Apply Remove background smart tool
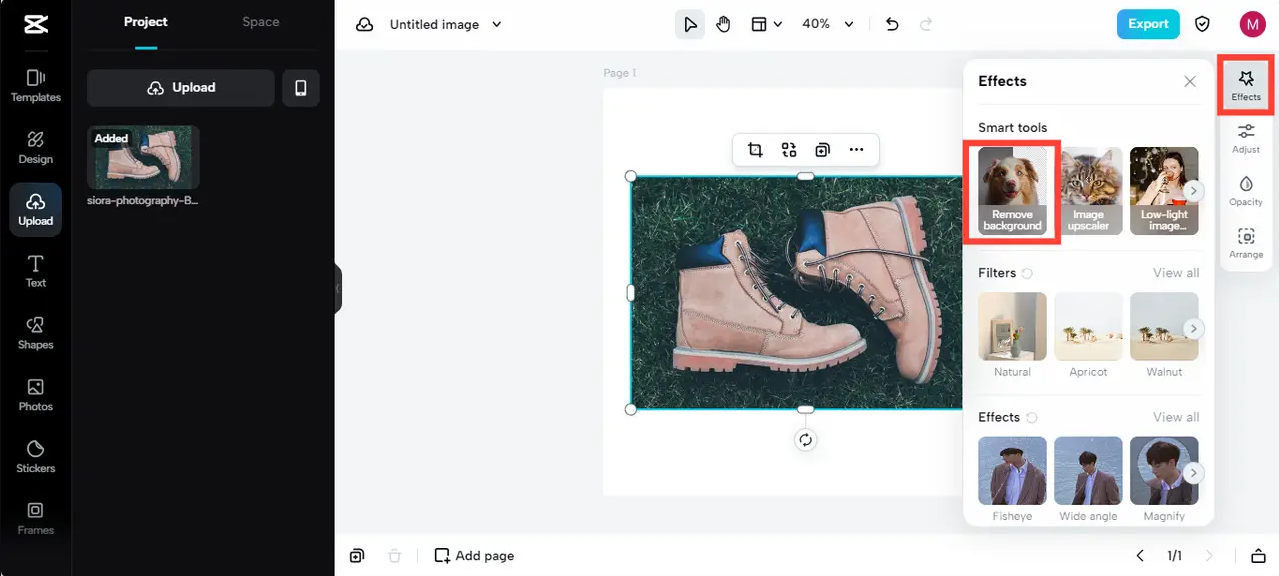The height and width of the screenshot is (576, 1279). [x=1012, y=191]
